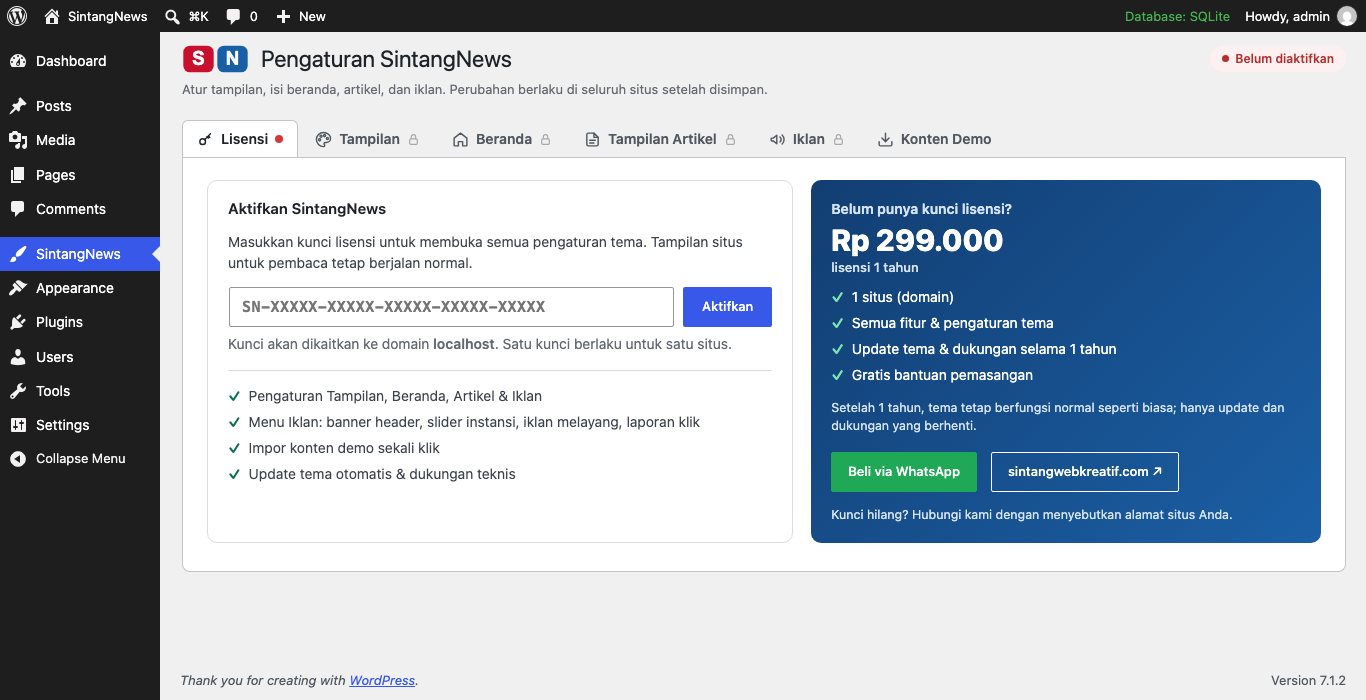Open the Dashboard menu item
The width and height of the screenshot is (1366, 700).
pos(80,61)
